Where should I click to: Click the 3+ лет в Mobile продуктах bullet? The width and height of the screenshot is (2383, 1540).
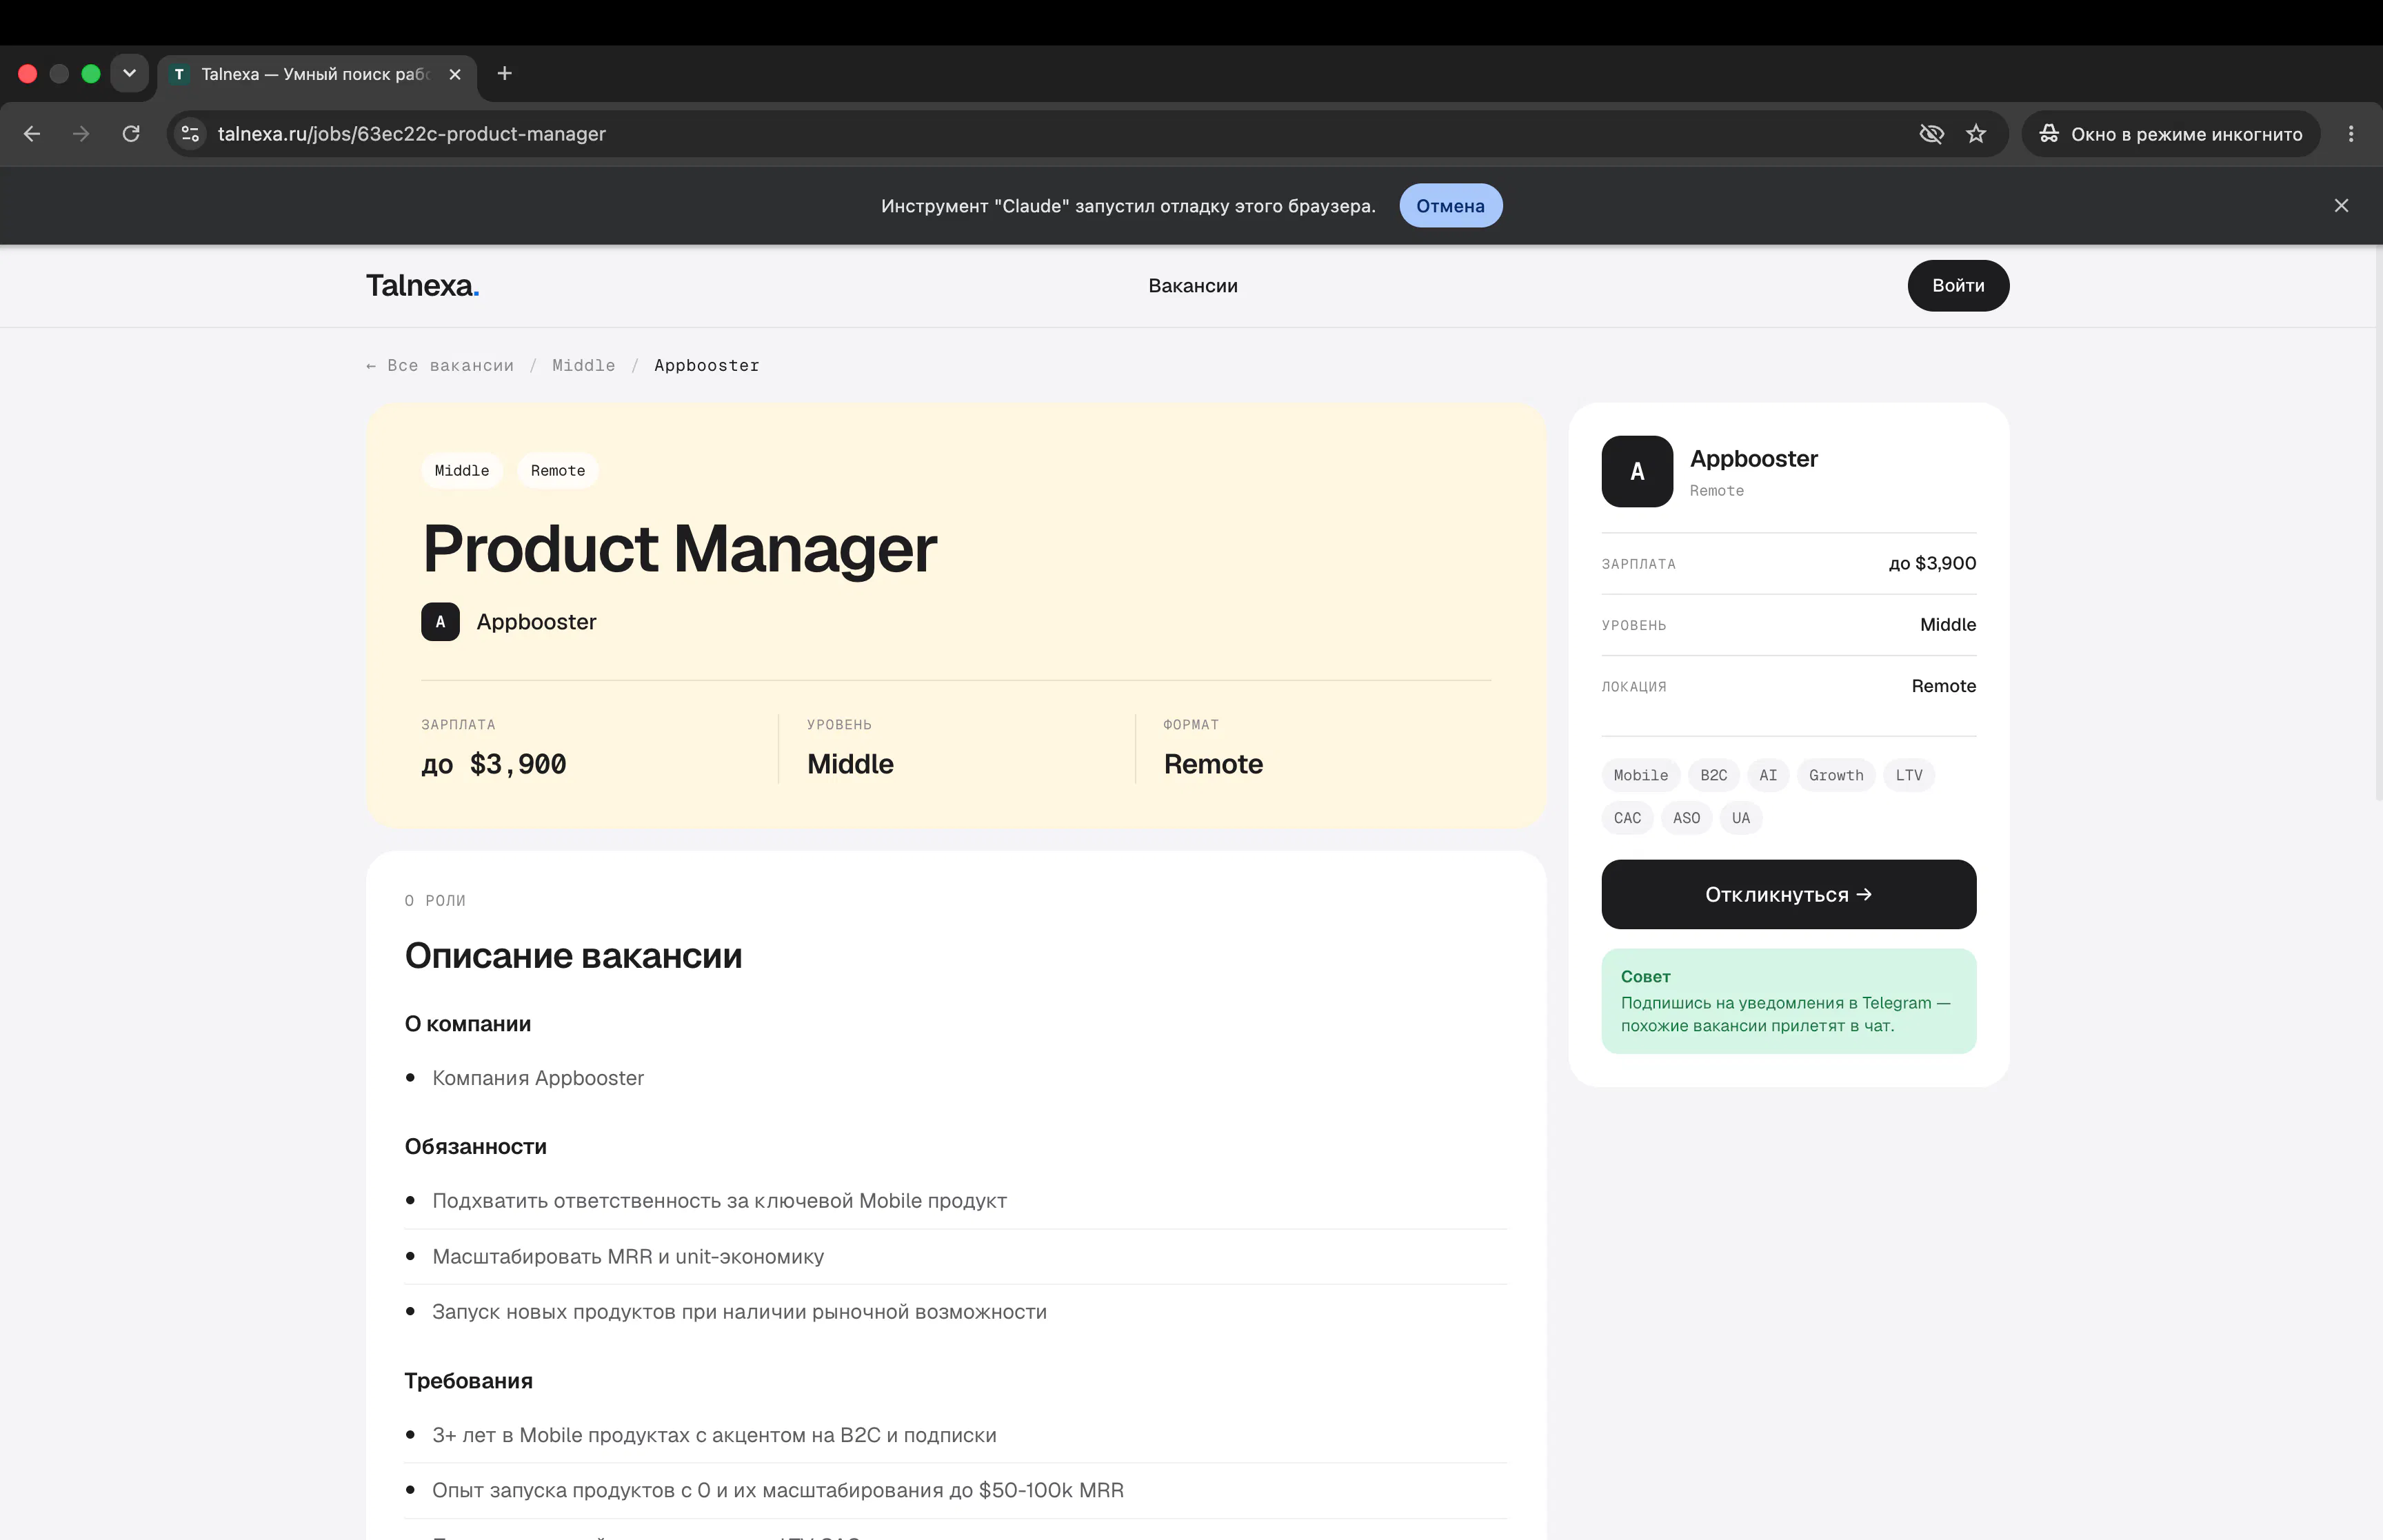click(x=714, y=1436)
